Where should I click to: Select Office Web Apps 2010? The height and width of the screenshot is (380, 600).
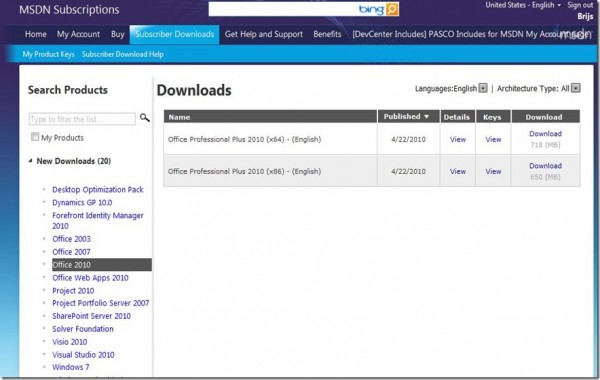pos(90,277)
